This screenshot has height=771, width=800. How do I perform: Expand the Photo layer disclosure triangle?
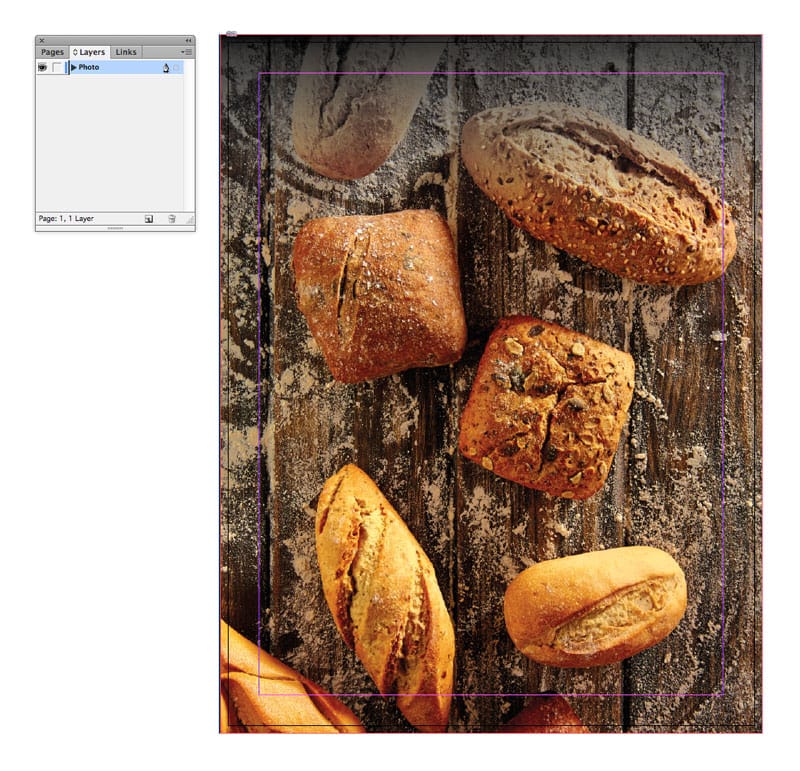point(74,67)
